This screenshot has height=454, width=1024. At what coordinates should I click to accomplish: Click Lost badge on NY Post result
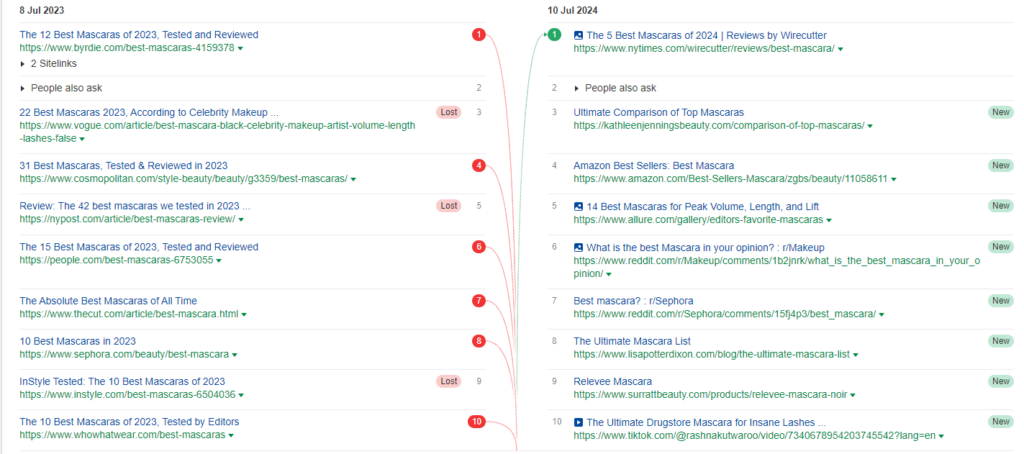pyautogui.click(x=449, y=206)
